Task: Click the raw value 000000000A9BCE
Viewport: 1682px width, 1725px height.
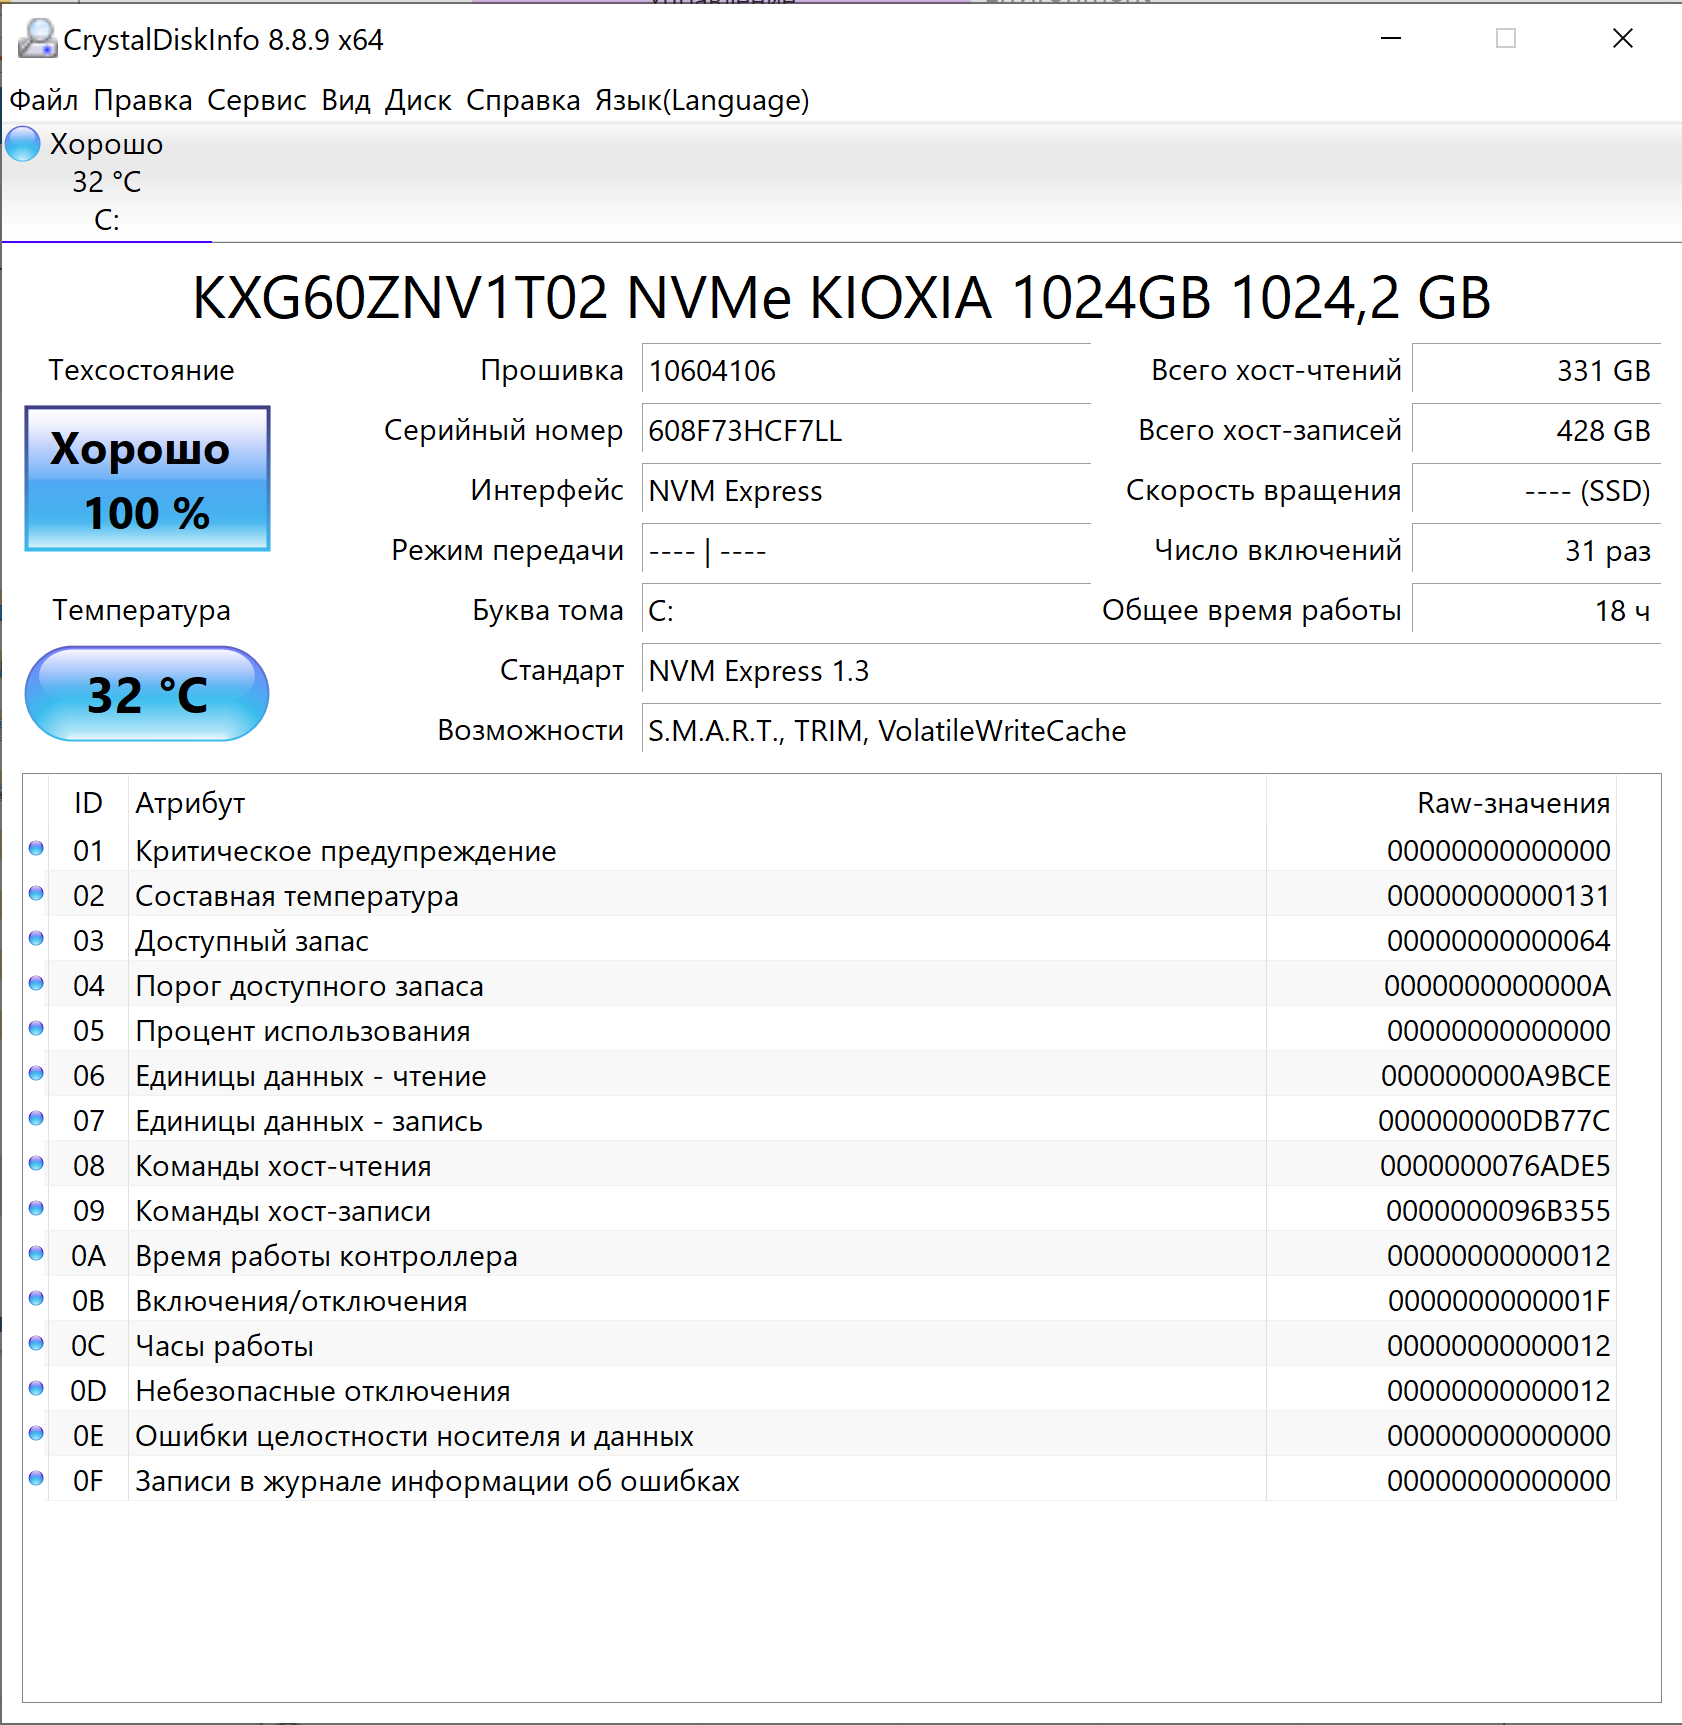Action: (1496, 1076)
